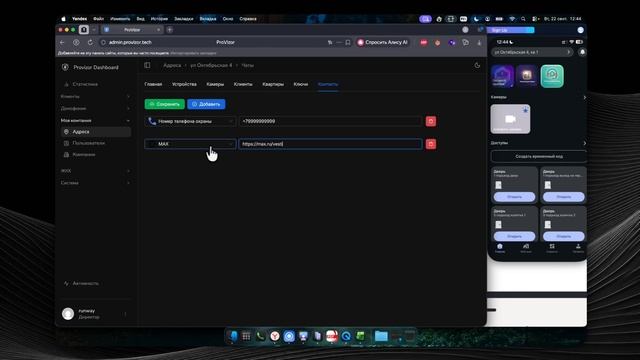Delete the security phone number contact row
This screenshot has width=640, height=360.
click(x=431, y=121)
